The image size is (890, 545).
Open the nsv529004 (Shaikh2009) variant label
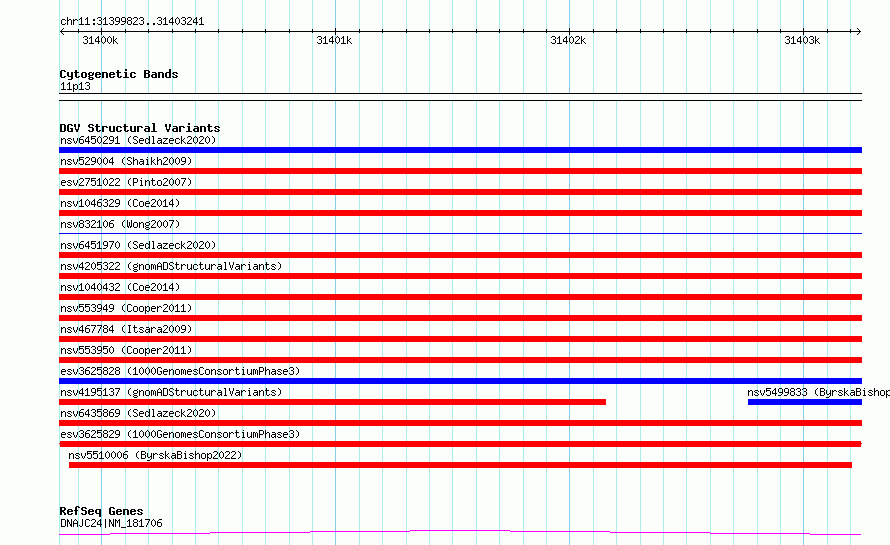126,161
